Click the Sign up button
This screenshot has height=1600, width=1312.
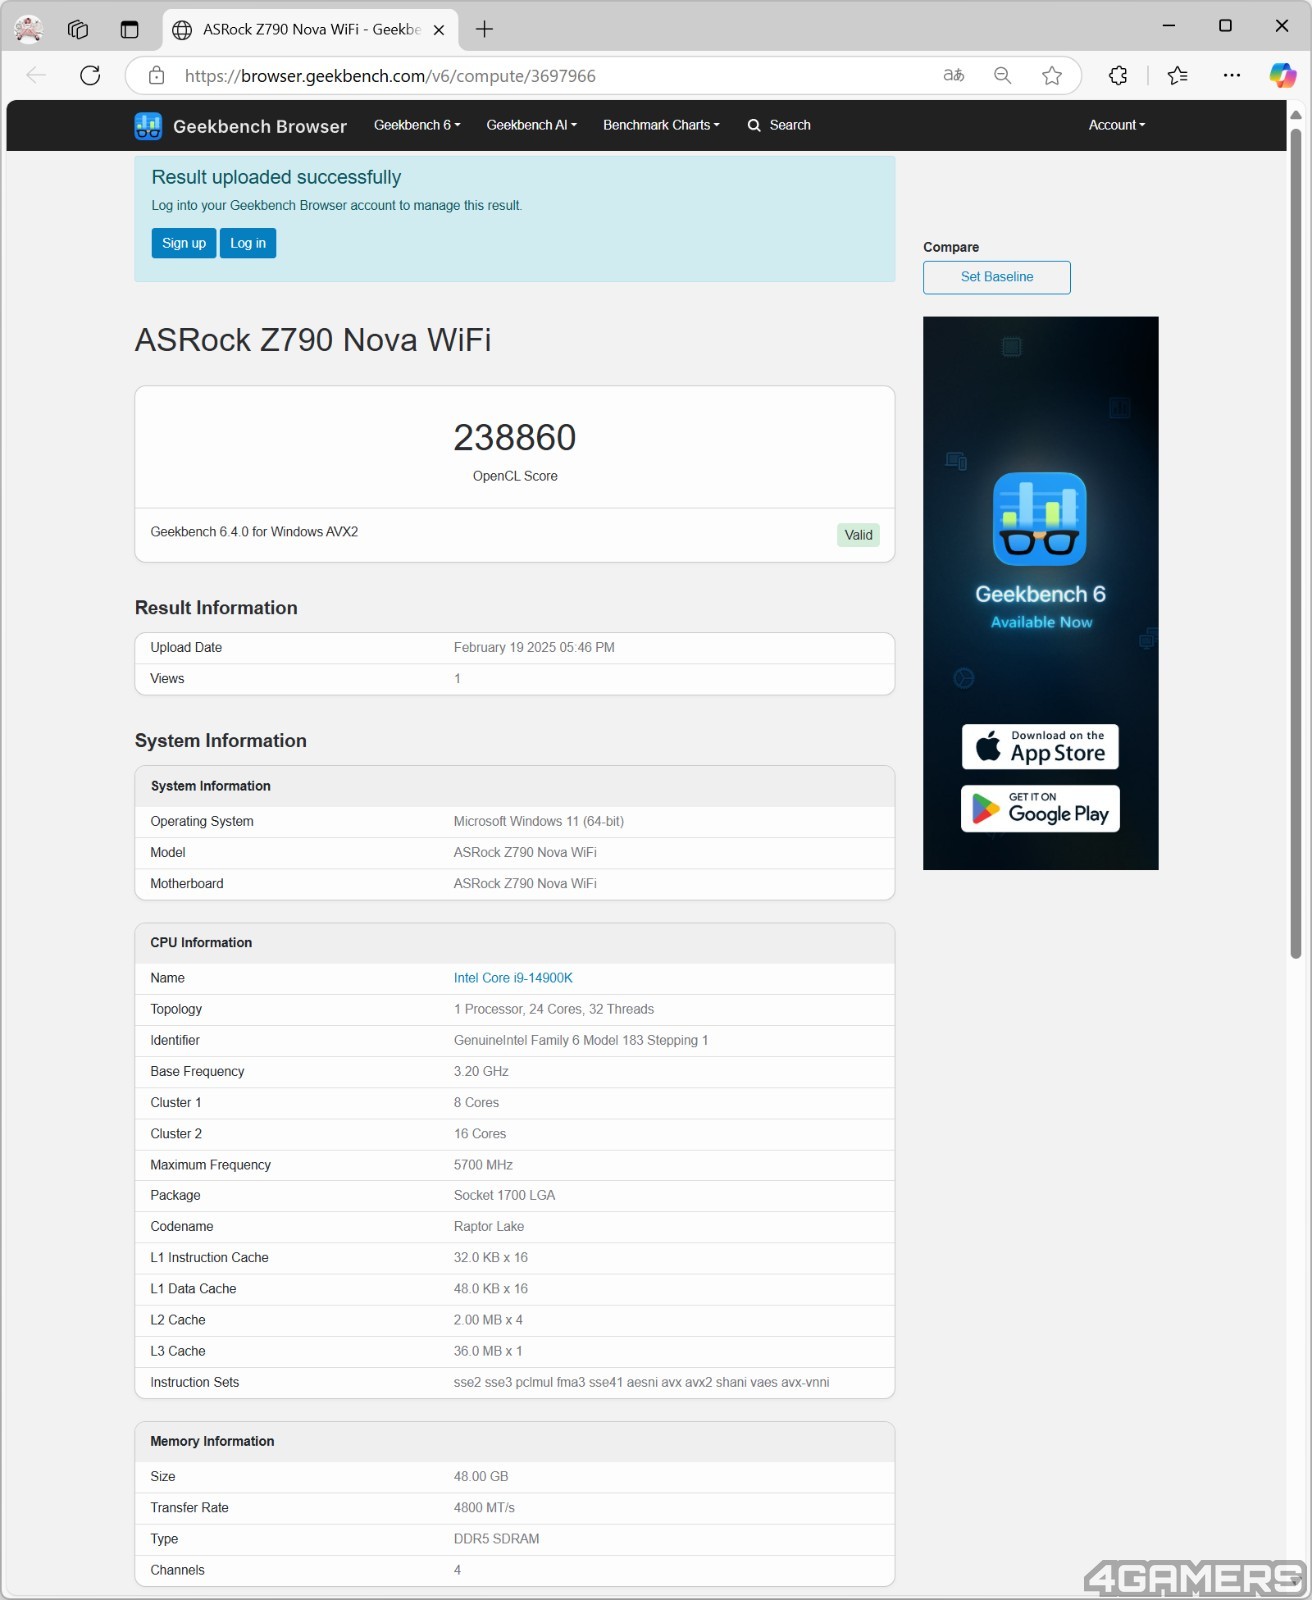184,243
